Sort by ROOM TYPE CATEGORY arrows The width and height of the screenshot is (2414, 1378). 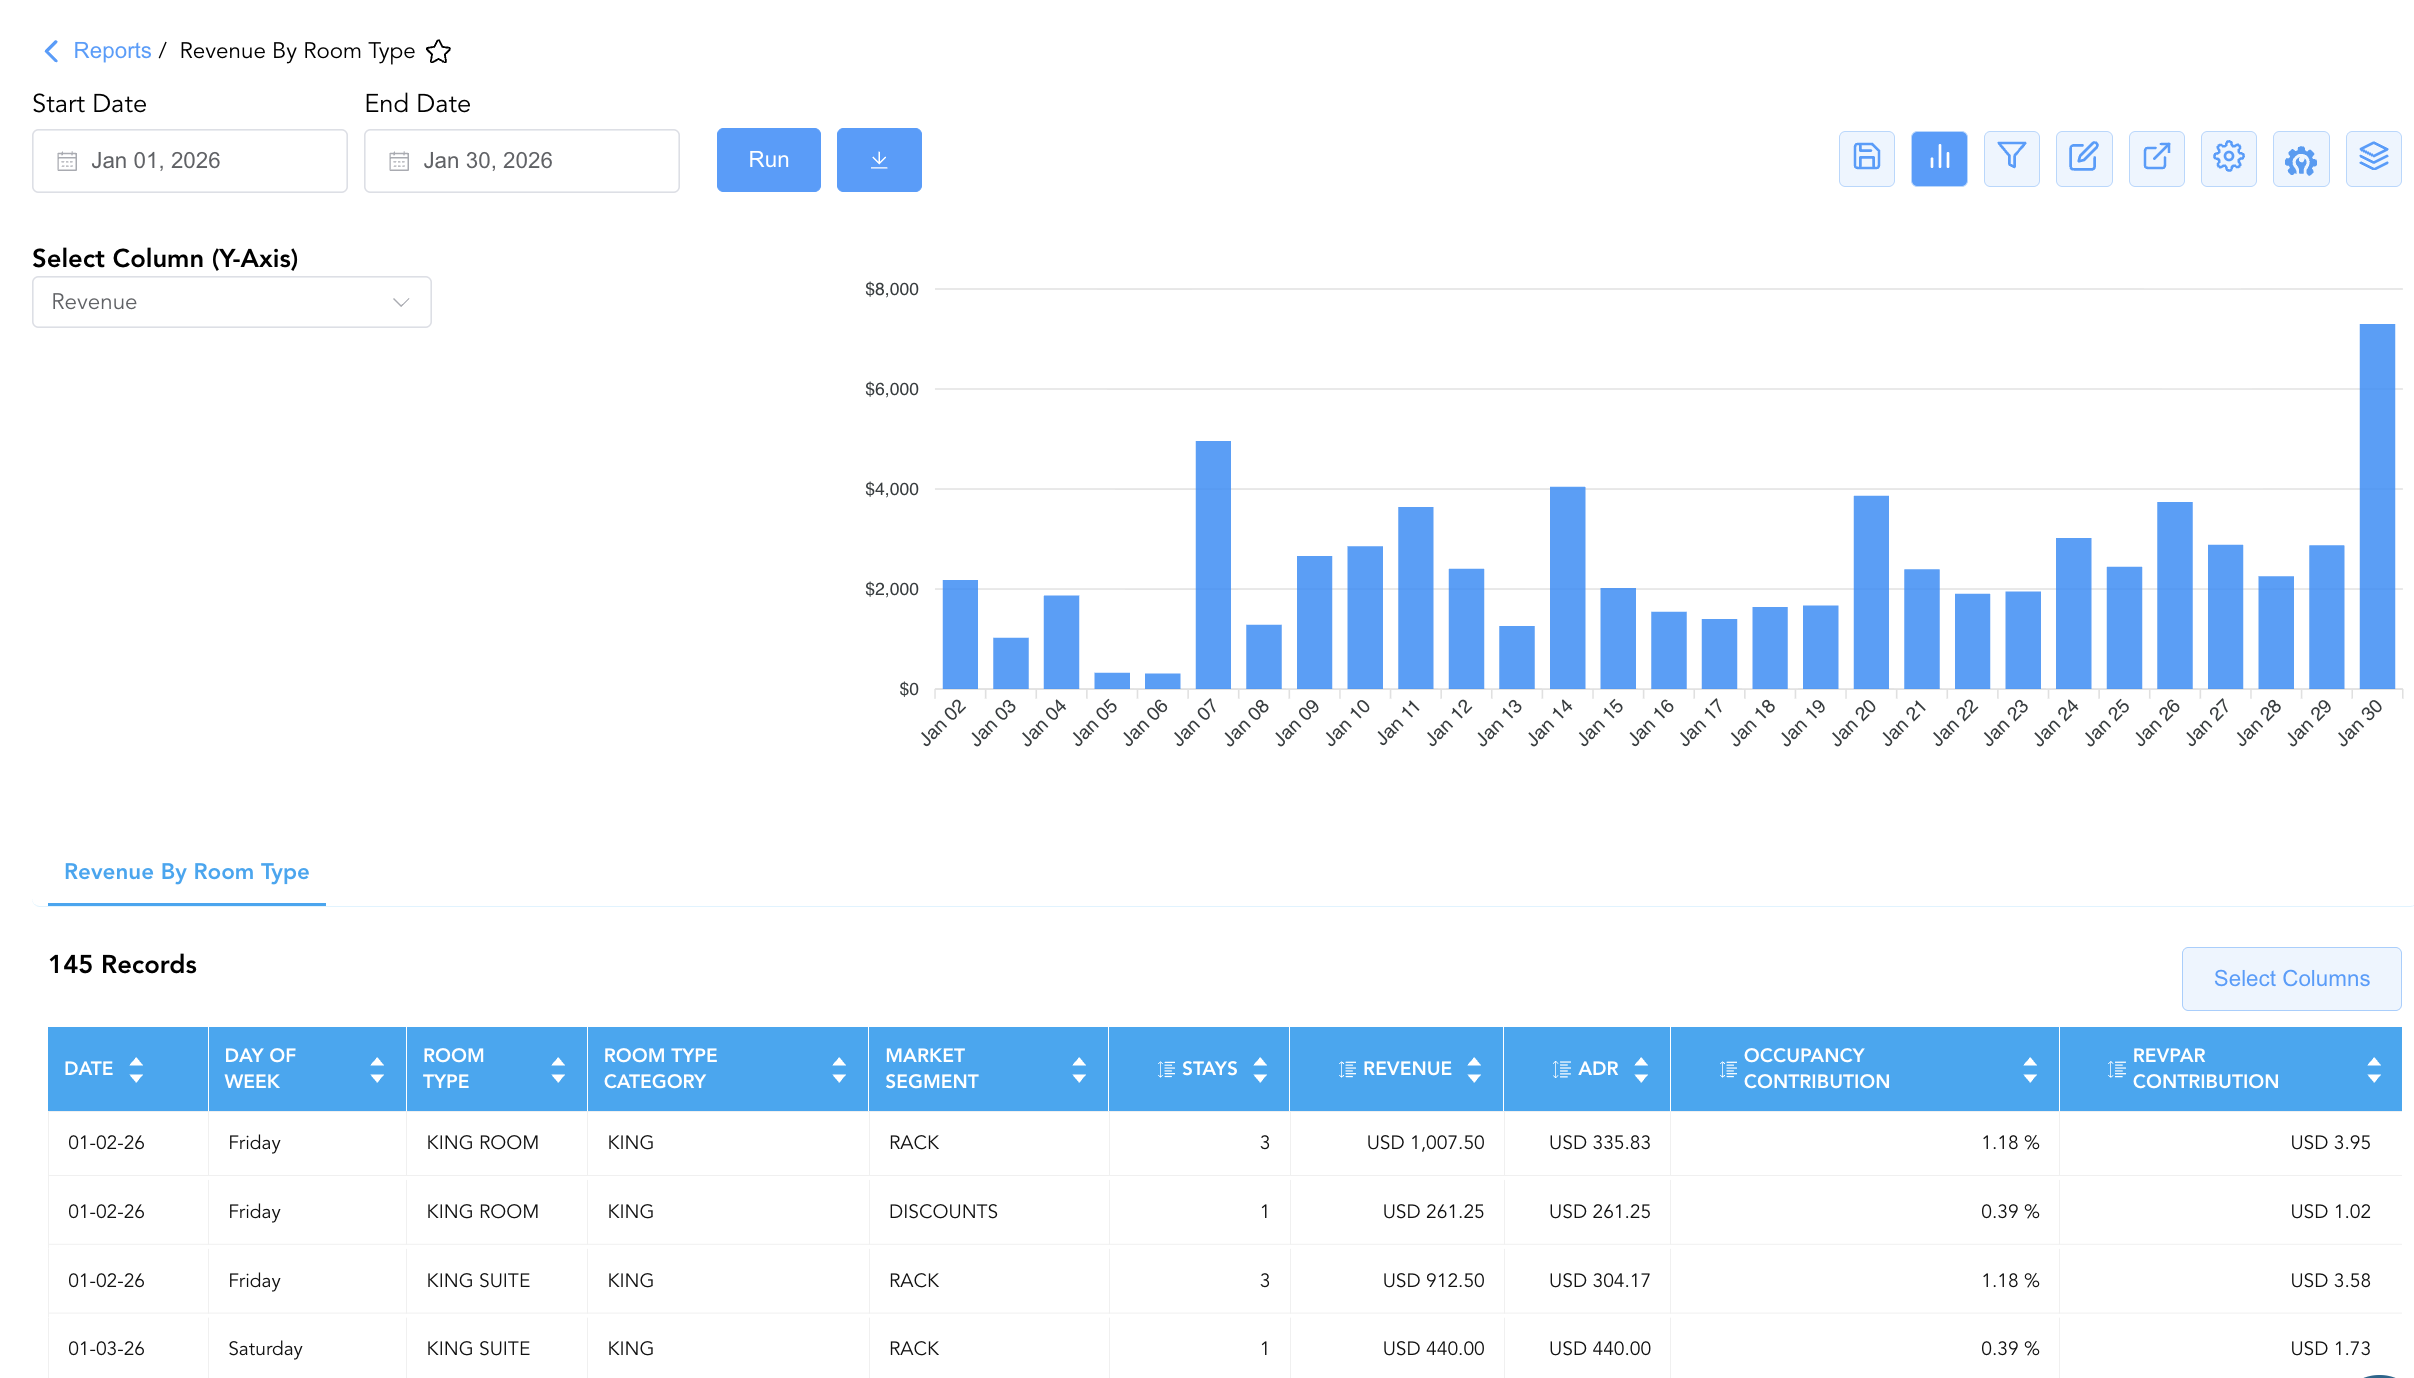click(839, 1069)
